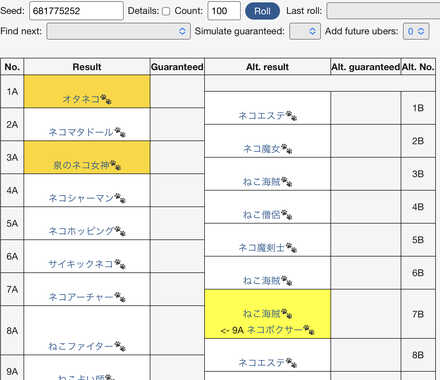Image resolution: width=440 pixels, height=380 pixels.
Task: Click the paw icon beside サイキックネコ
Action: pos(120,264)
